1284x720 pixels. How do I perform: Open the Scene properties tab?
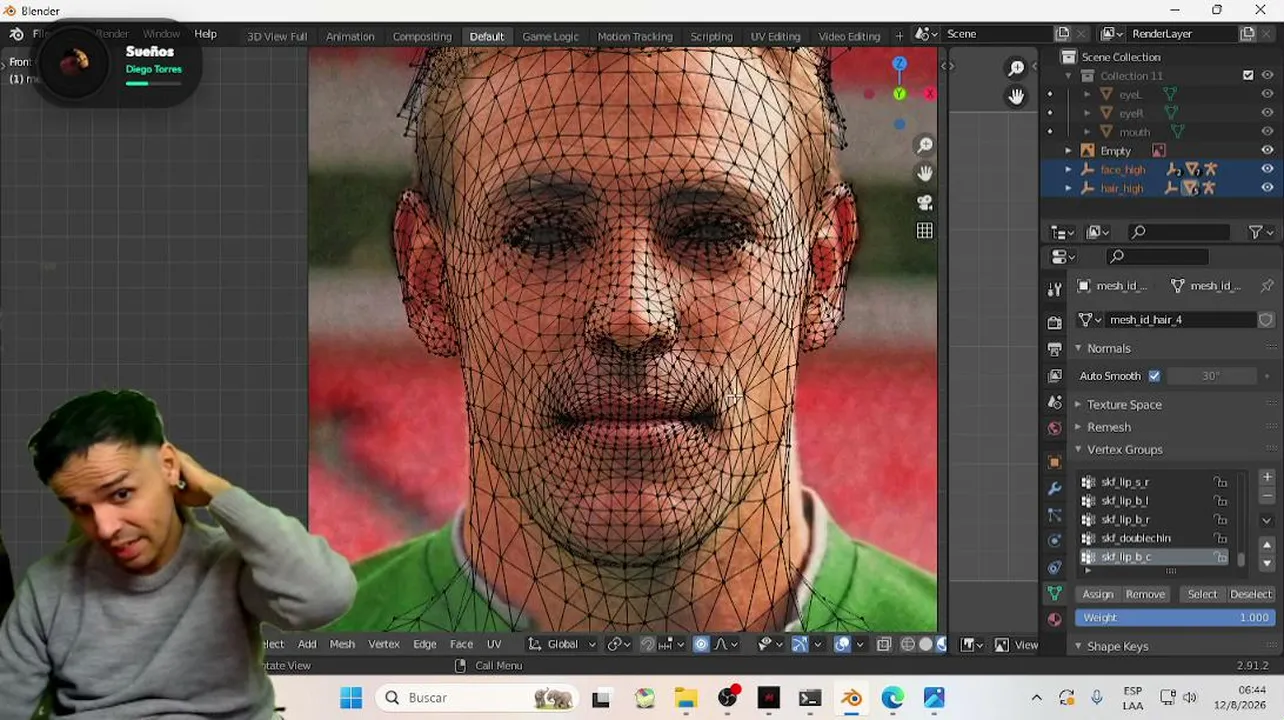point(1054,402)
